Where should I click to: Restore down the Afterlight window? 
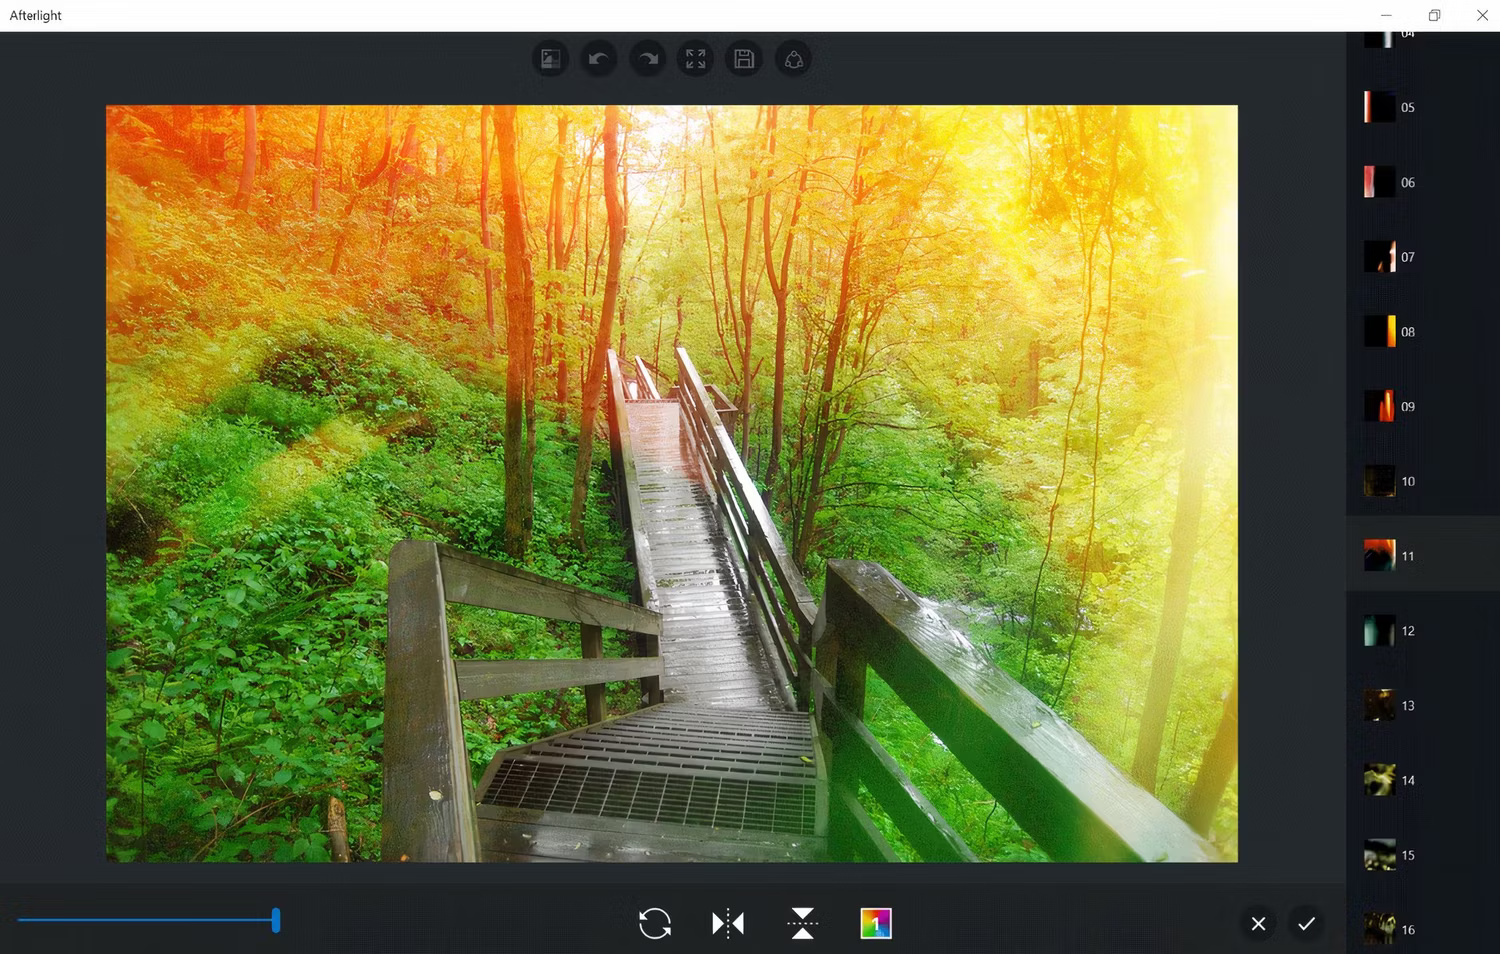[x=1433, y=15]
